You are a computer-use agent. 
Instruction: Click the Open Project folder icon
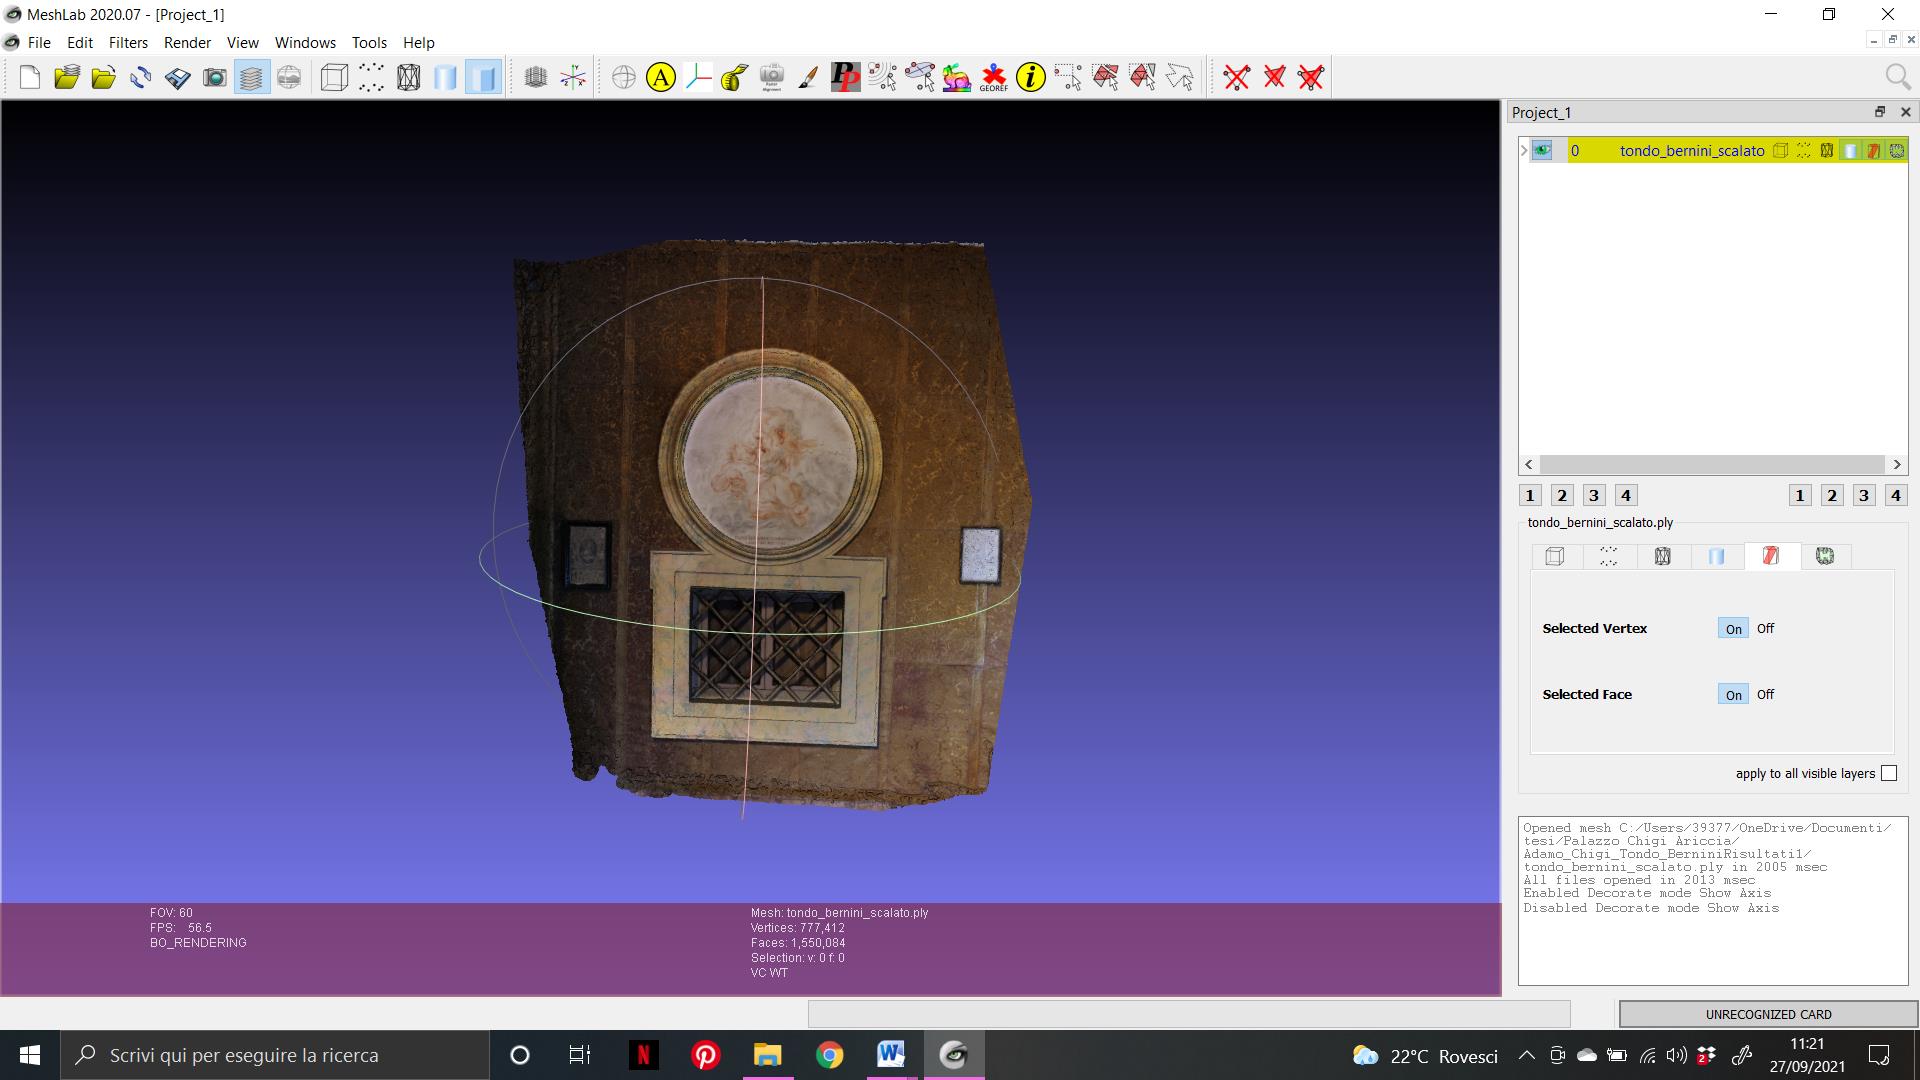click(67, 77)
